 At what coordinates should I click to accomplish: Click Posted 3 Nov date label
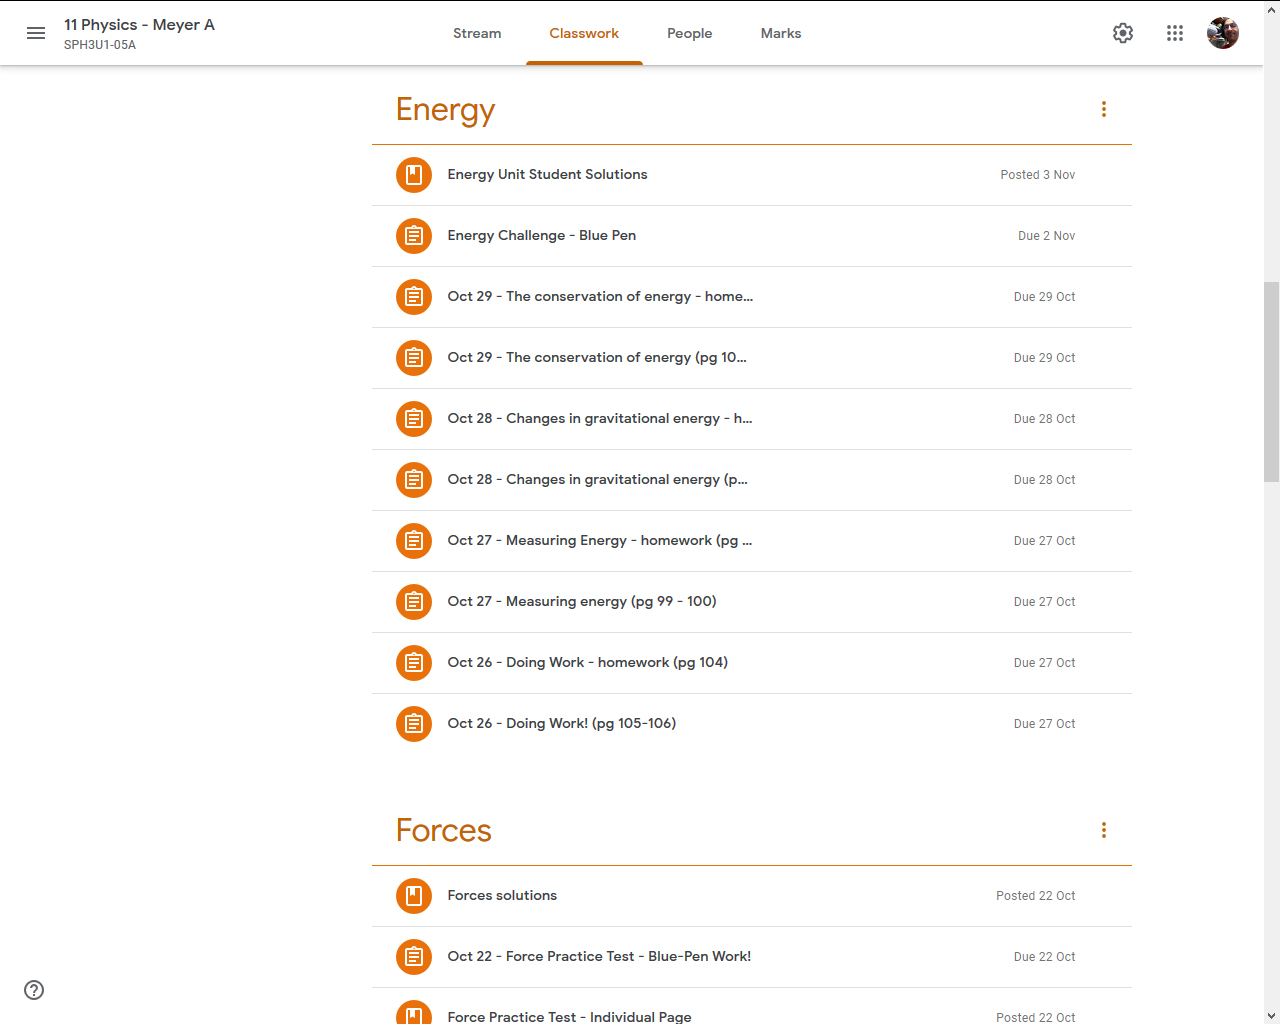1037,175
